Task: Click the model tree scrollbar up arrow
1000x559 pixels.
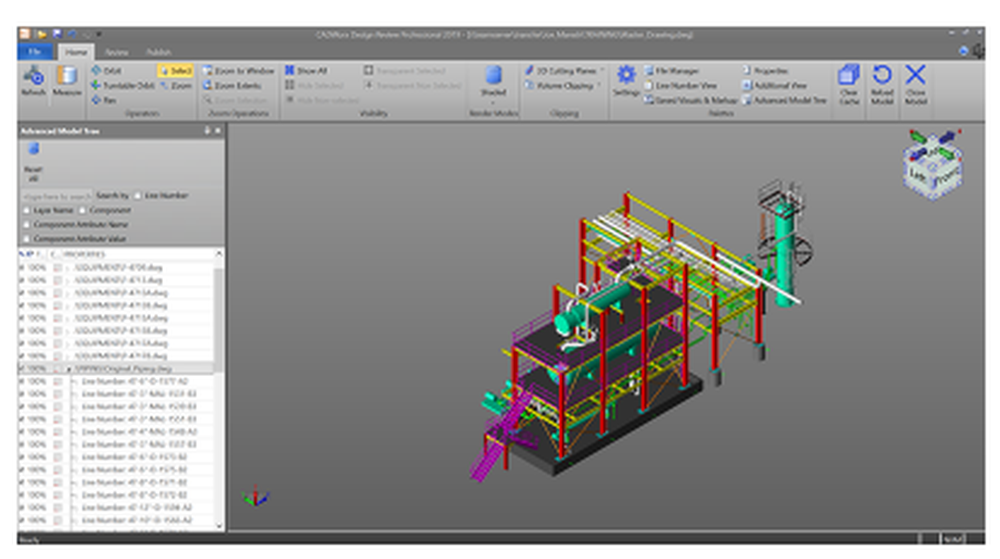Action: coord(219,254)
